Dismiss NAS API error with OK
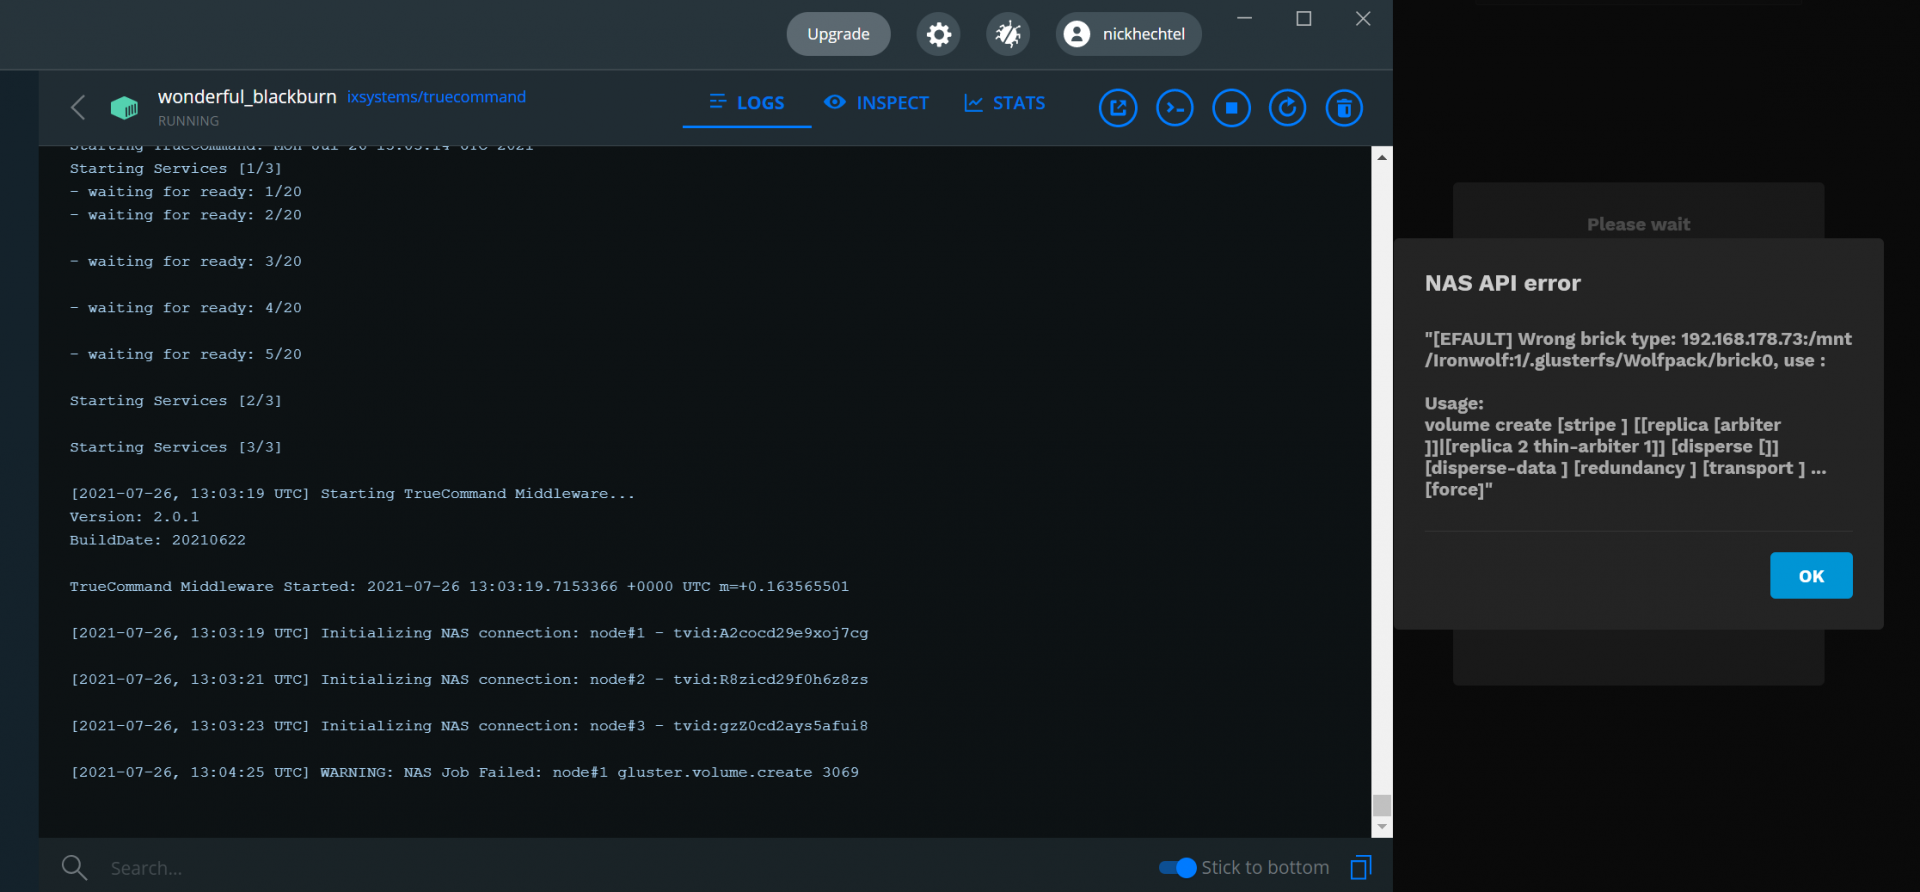1920x892 pixels. coord(1811,576)
